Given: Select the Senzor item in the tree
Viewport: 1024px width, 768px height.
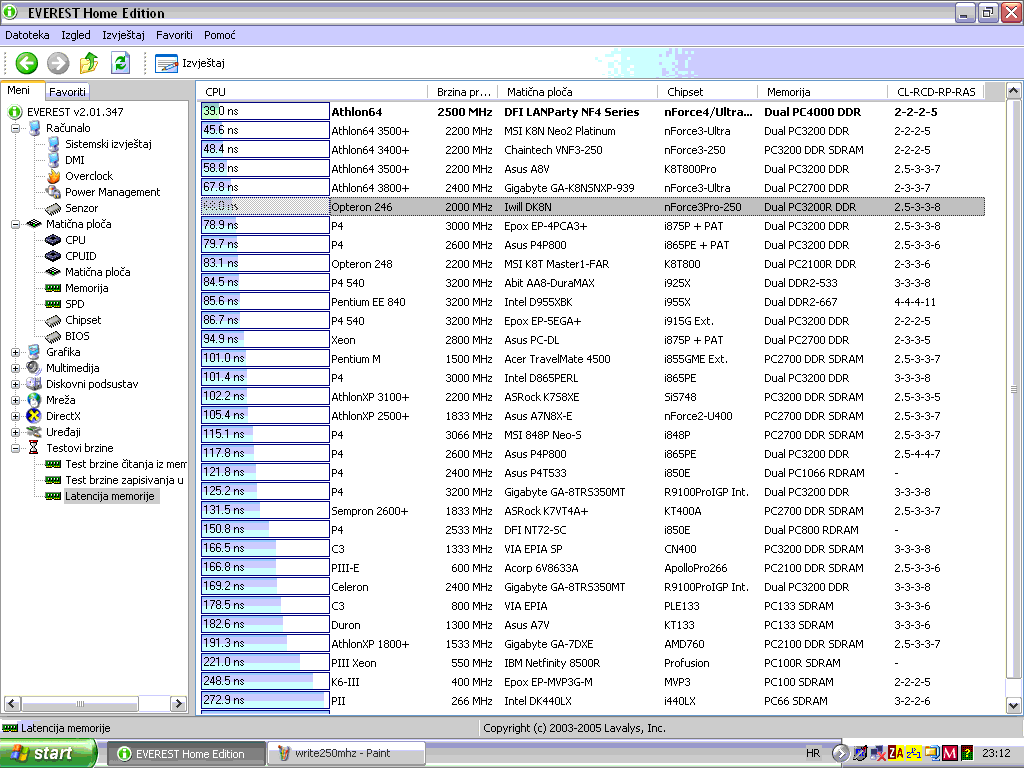Looking at the screenshot, I should pyautogui.click(x=81, y=208).
